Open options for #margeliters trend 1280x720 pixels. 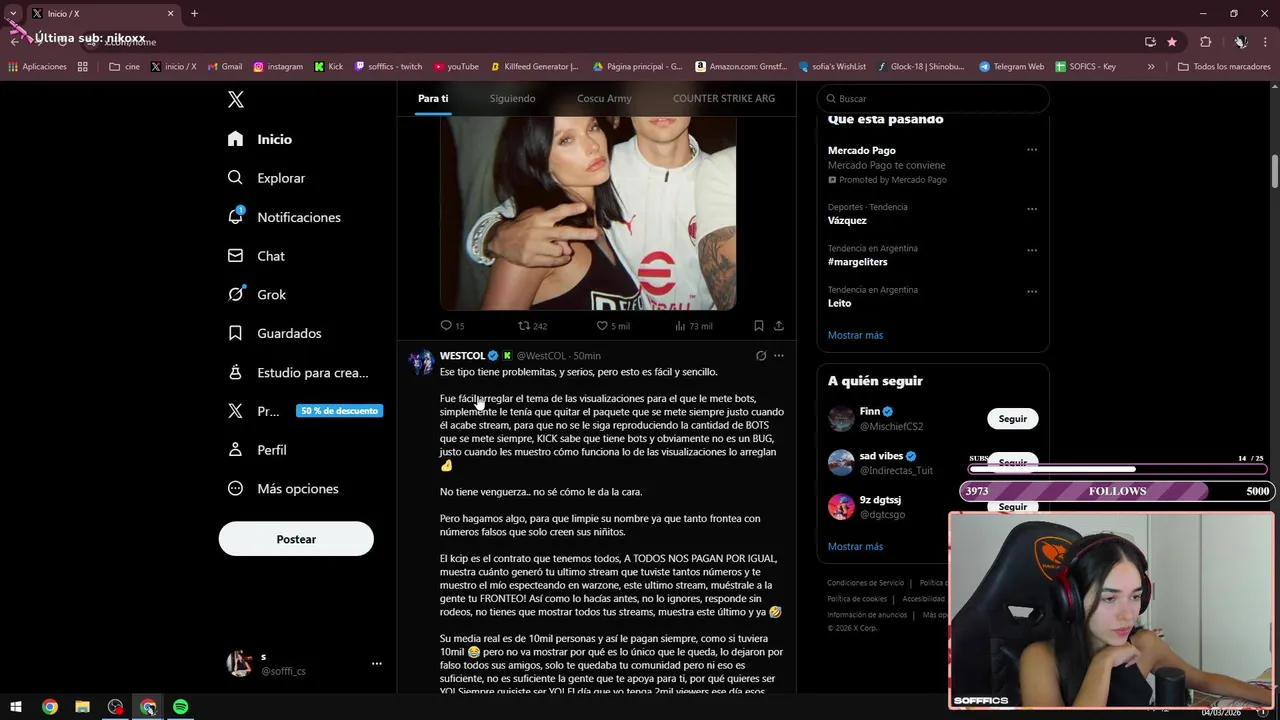1032,250
